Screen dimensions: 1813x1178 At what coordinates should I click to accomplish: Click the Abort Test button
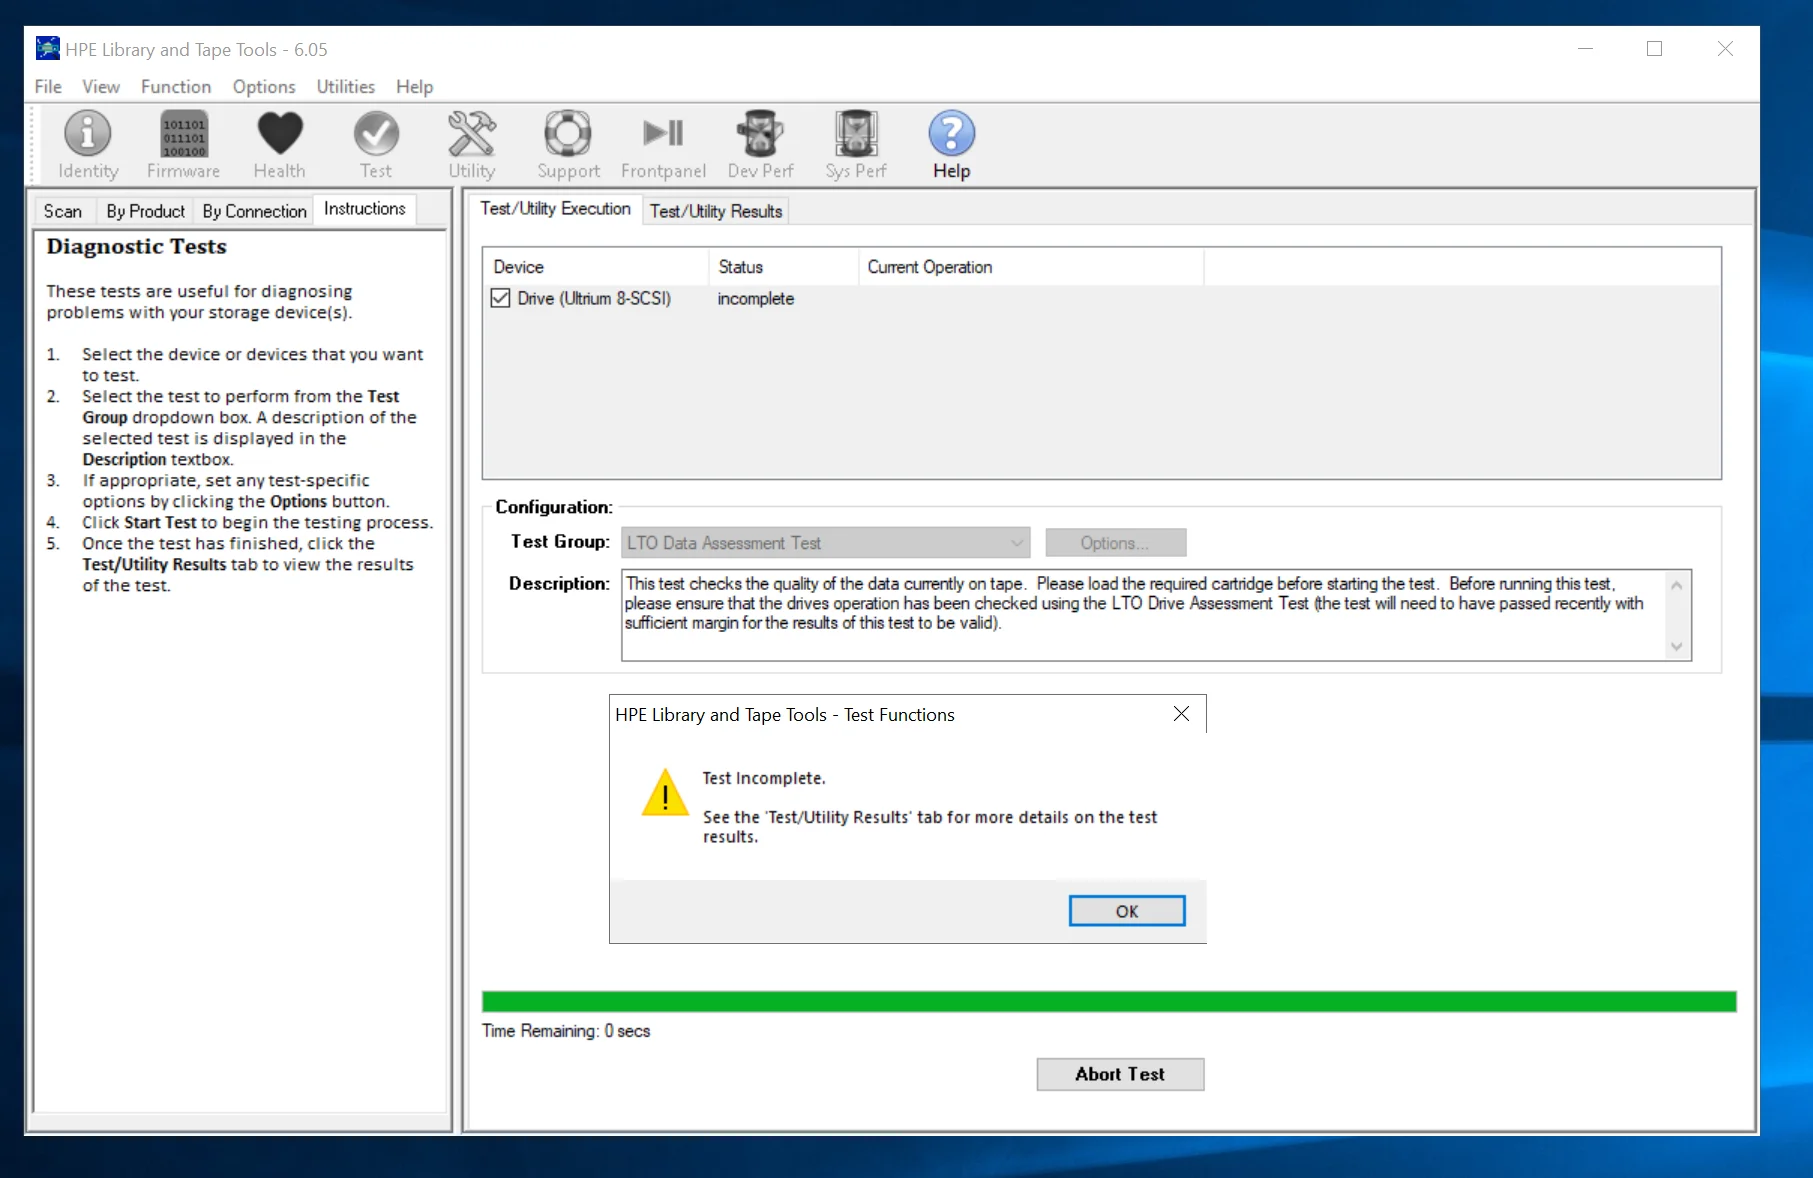click(x=1120, y=1074)
